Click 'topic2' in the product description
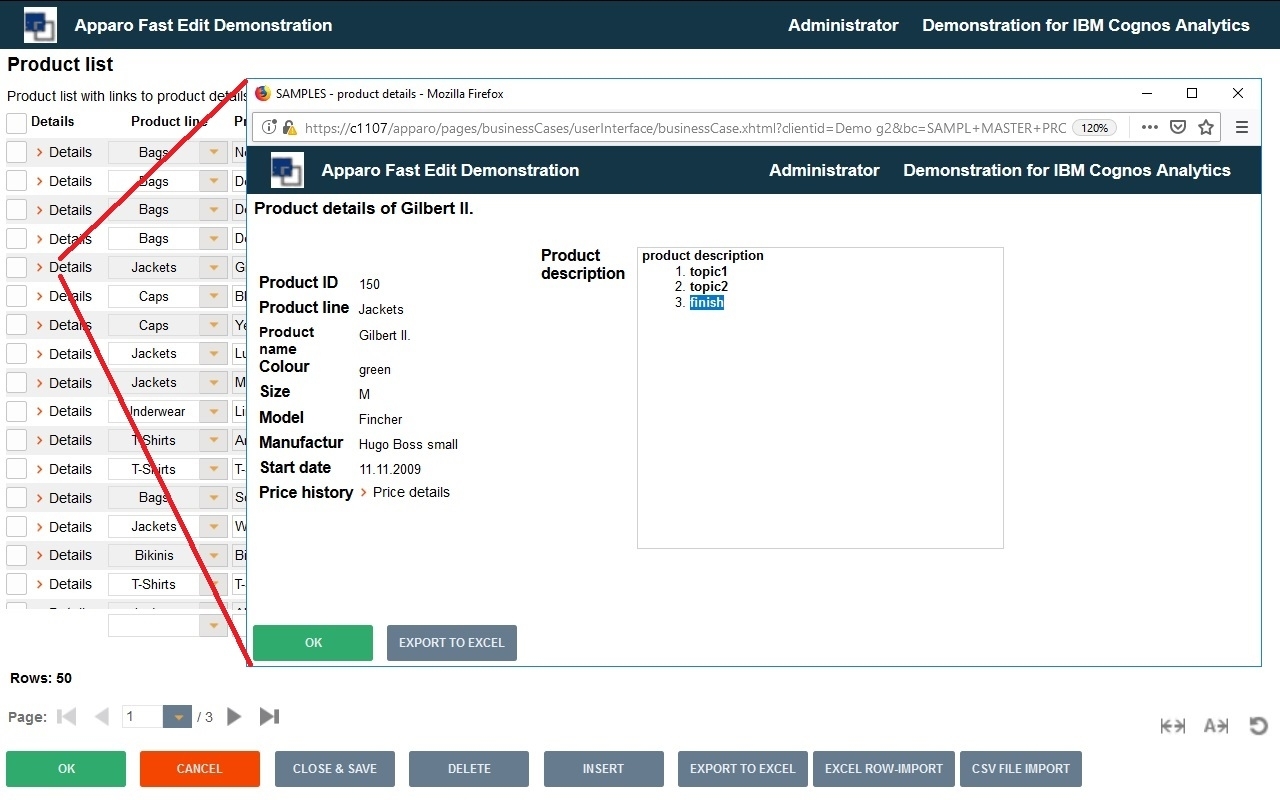 pos(709,287)
